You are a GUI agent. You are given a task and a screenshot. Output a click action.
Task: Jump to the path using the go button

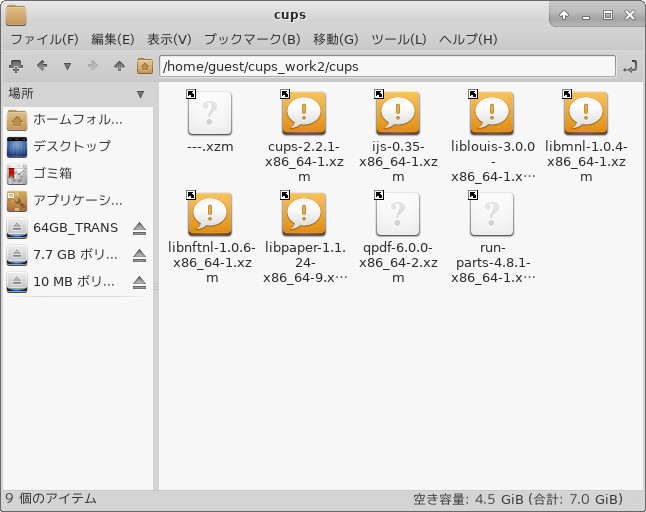[x=630, y=66]
